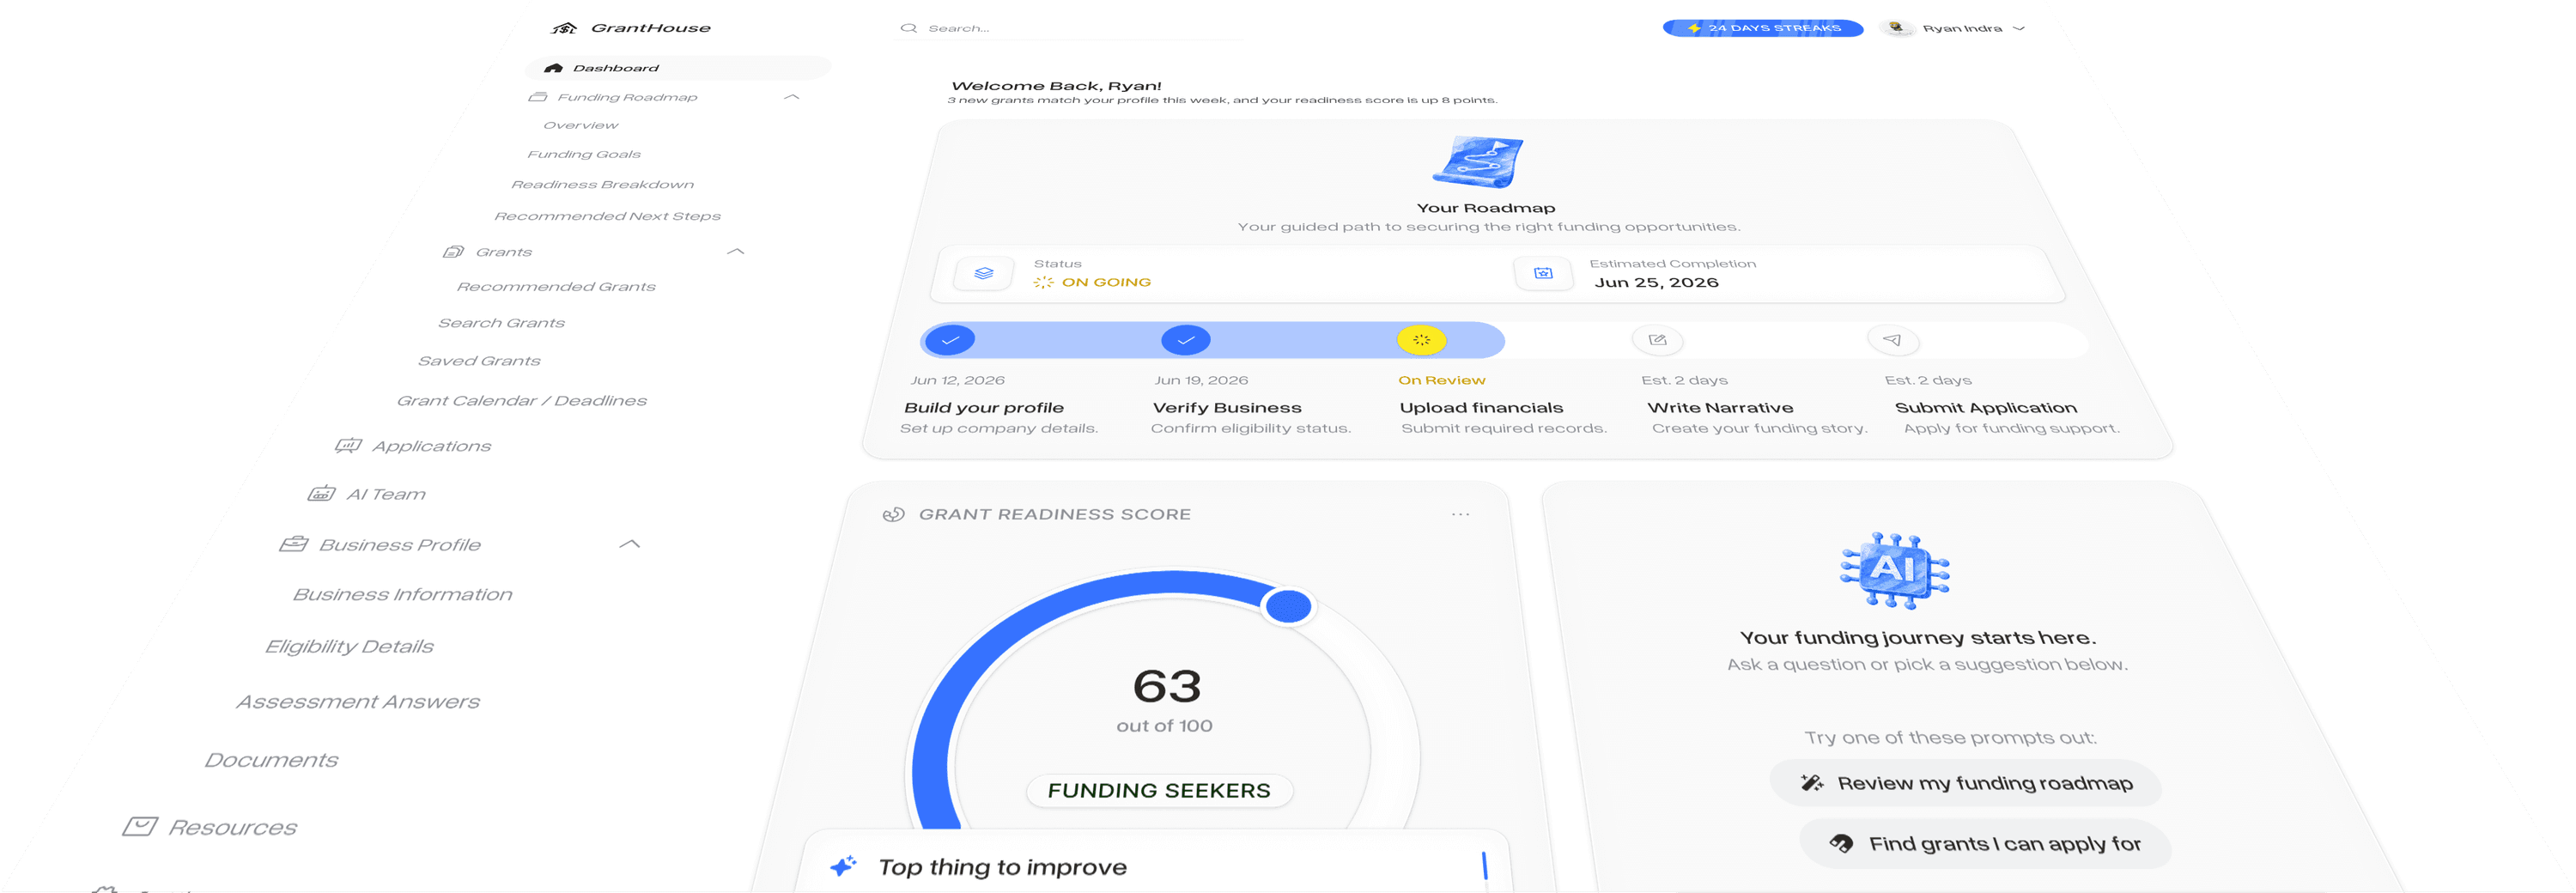Click the Applications sidebar icon

coord(348,446)
